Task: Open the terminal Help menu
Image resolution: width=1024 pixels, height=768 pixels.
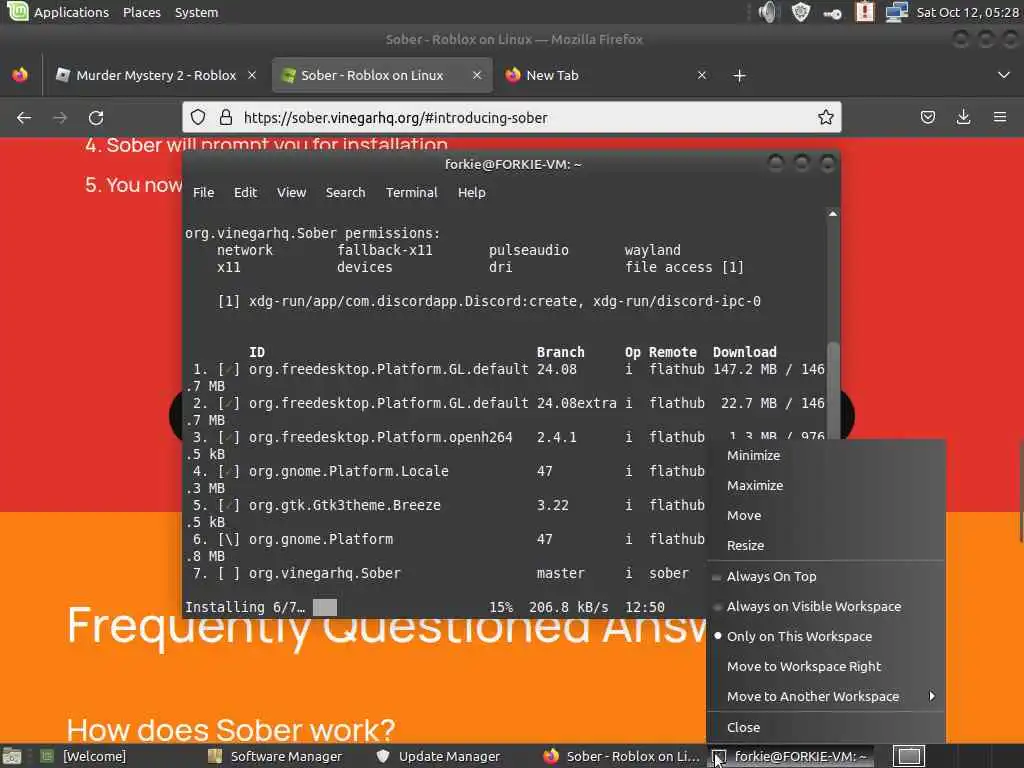Action: click(472, 193)
